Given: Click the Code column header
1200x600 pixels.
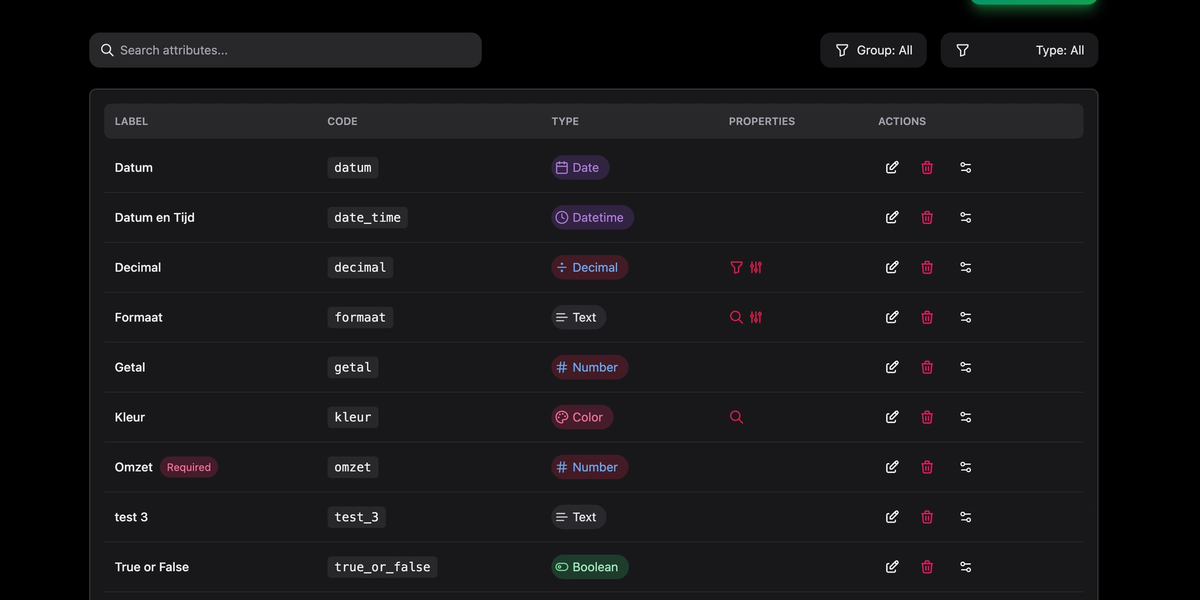Looking at the screenshot, I should click(x=342, y=122).
